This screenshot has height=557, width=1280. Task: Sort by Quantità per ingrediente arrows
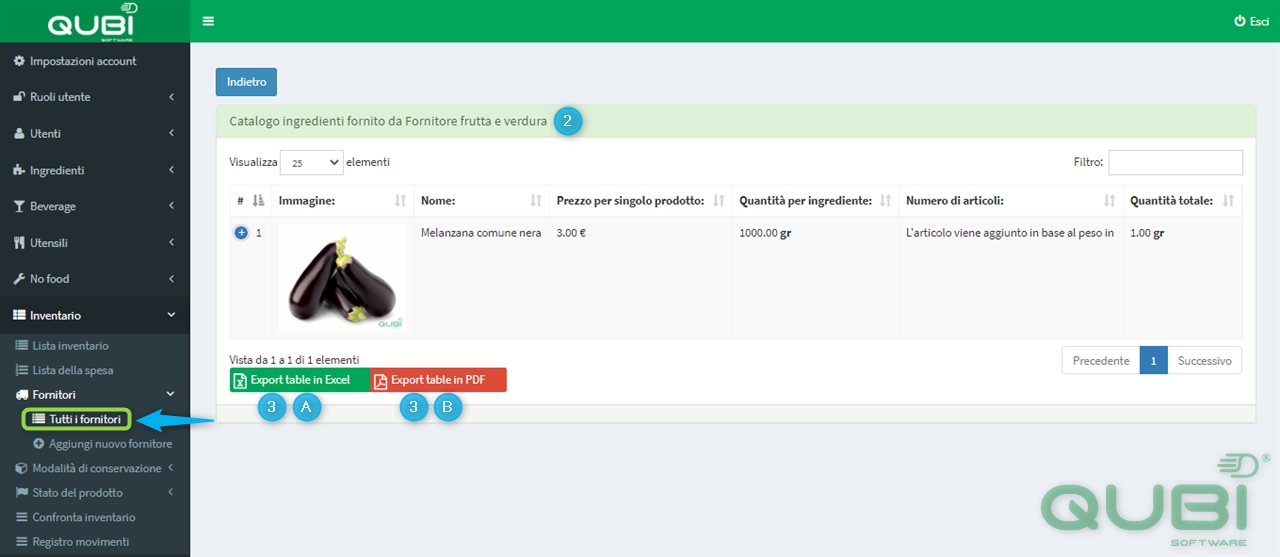(x=885, y=201)
